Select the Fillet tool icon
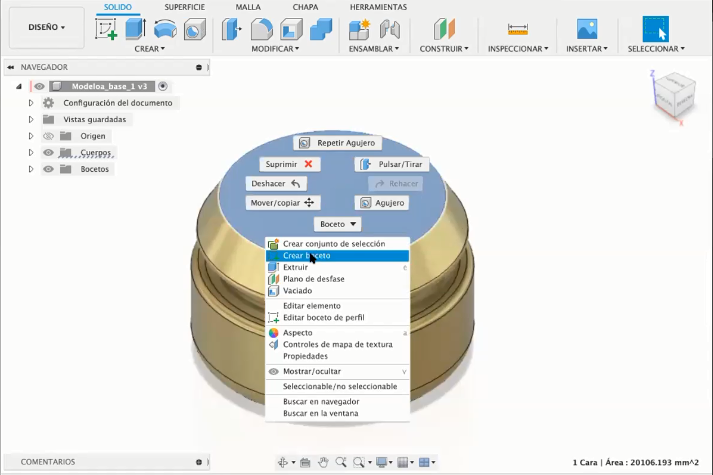 [262, 30]
